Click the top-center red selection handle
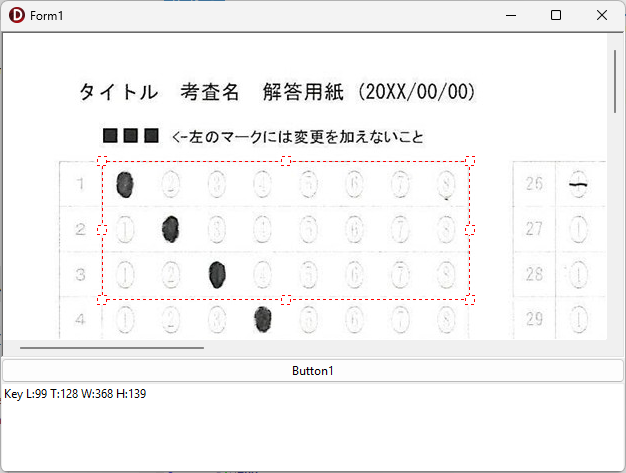This screenshot has height=473, width=626. (286, 160)
